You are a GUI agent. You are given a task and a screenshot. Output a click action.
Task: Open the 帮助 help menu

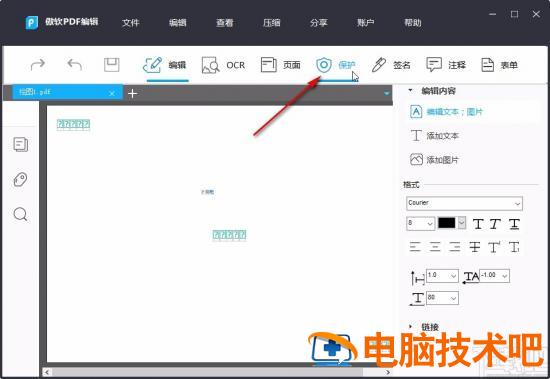[x=412, y=23]
